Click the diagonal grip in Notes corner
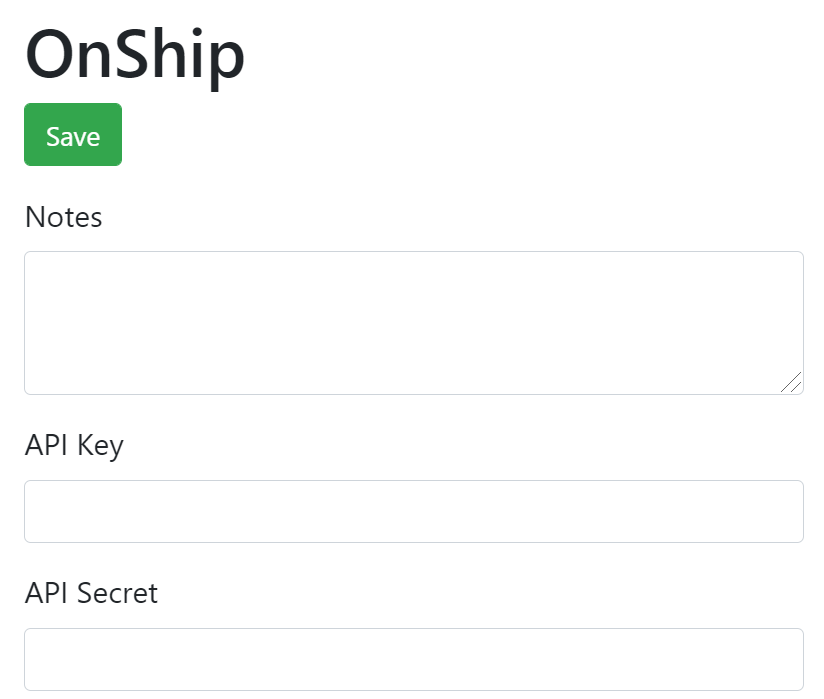This screenshot has width=824, height=699. [791, 382]
